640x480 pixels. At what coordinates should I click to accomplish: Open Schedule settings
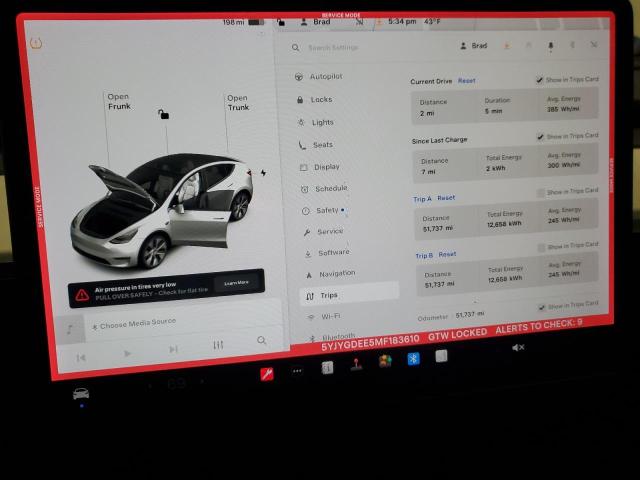pos(324,189)
